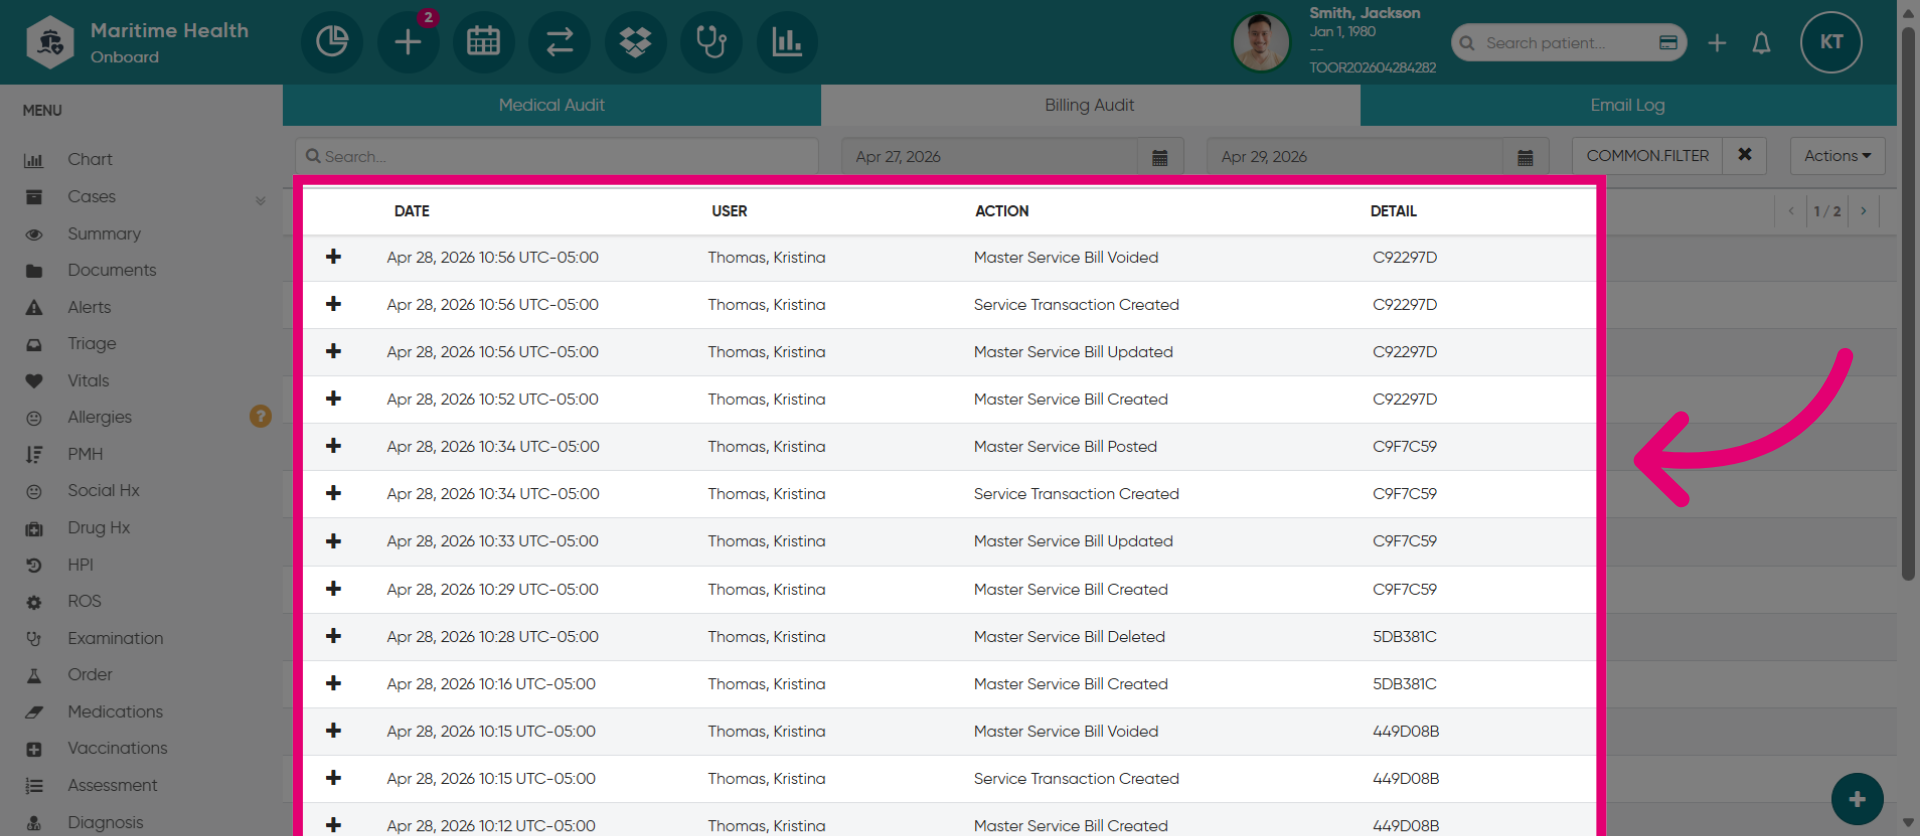This screenshot has height=836, width=1920.
Task: Sort by the ACTION column header
Action: 1002,211
